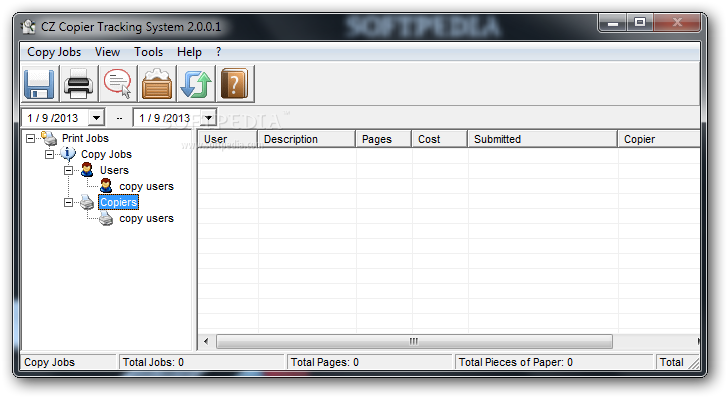728x398 pixels.
Task: Collapse the Copy Jobs tree node
Action: click(x=49, y=154)
